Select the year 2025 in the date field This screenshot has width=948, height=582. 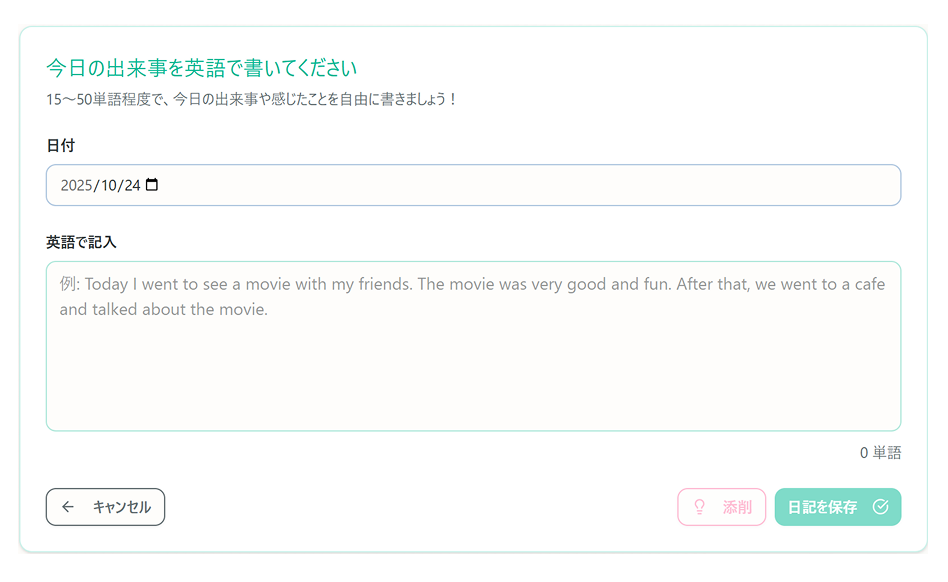tap(76, 185)
